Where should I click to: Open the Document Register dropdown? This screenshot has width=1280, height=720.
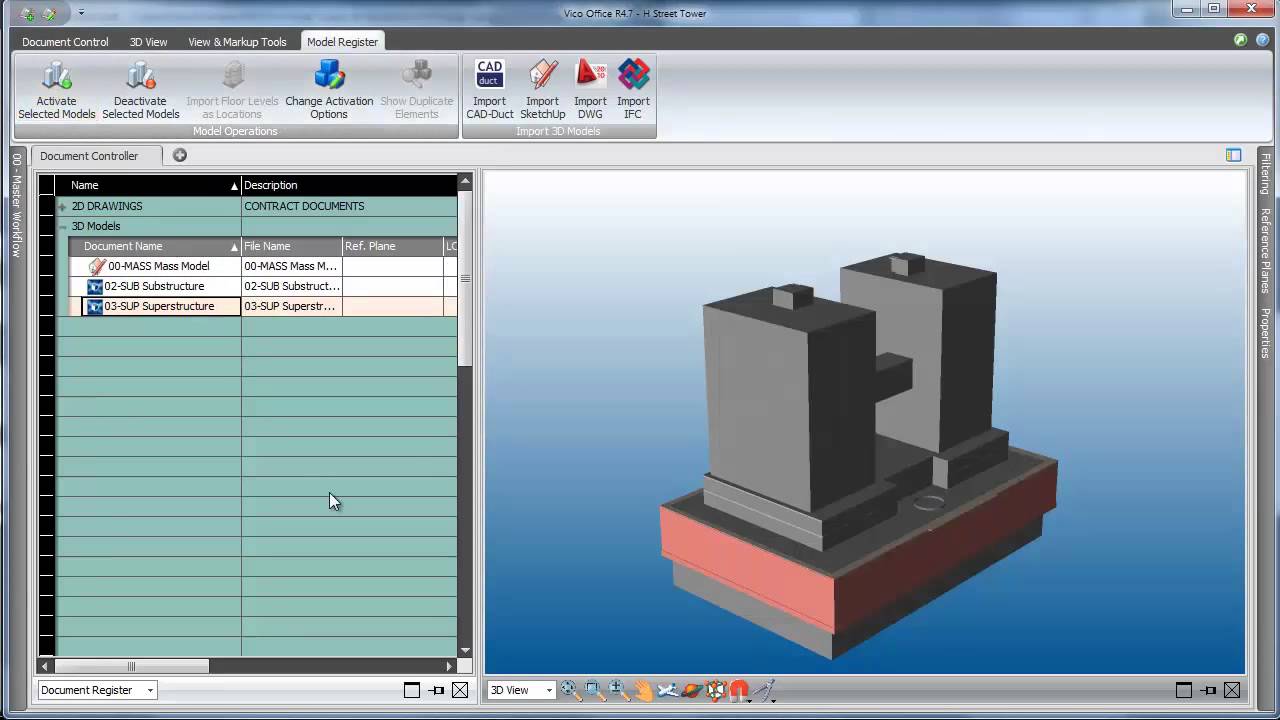[97, 690]
